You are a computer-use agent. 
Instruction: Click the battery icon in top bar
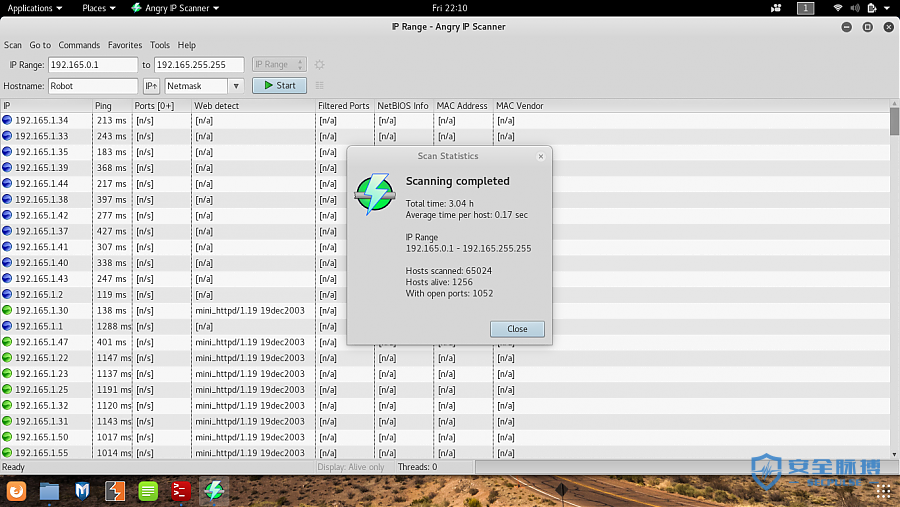coord(872,8)
